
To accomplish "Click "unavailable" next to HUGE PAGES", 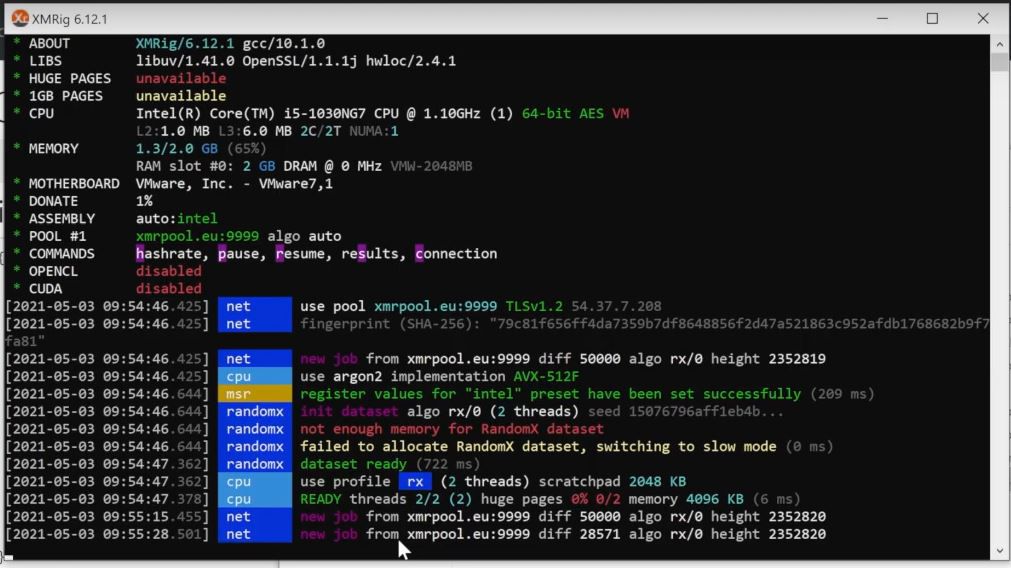I will click(181, 78).
